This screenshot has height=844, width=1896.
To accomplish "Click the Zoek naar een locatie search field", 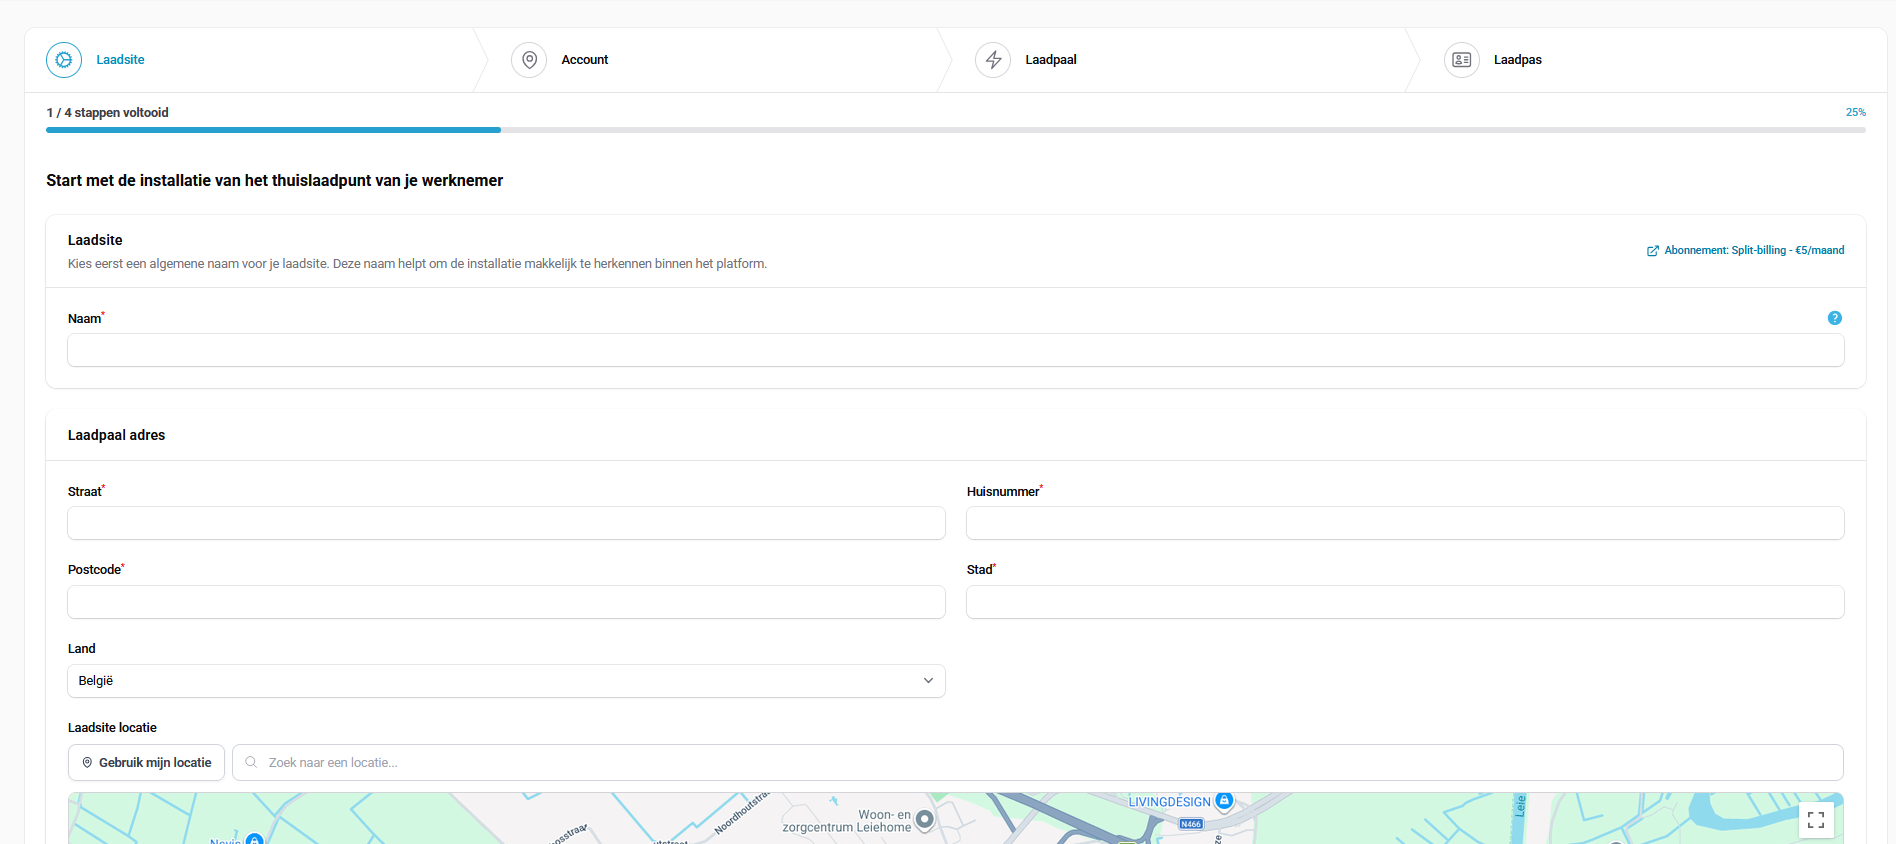I will click(x=1038, y=763).
